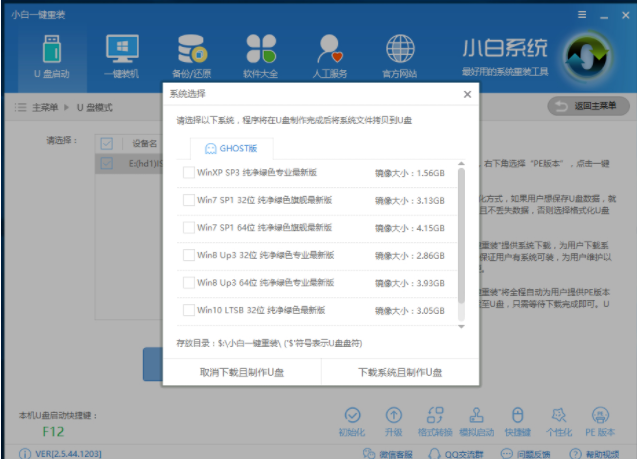Select the Win10 LTSB 32位 checkbox
The height and width of the screenshot is (459, 637).
[189, 311]
